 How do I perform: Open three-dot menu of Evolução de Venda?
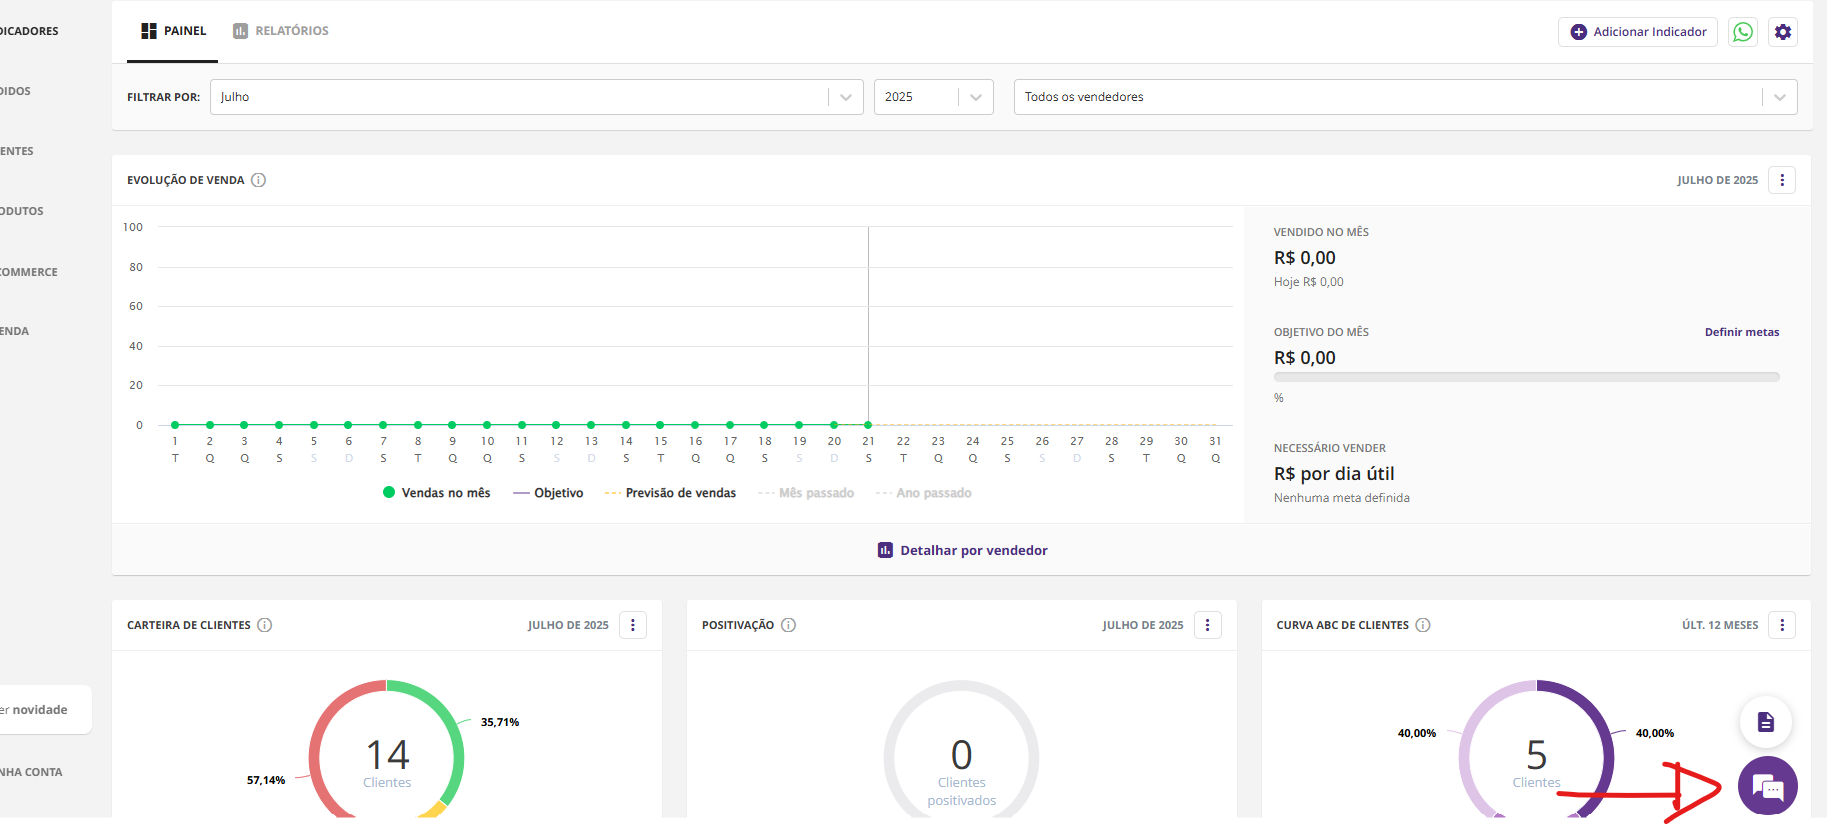point(1782,180)
